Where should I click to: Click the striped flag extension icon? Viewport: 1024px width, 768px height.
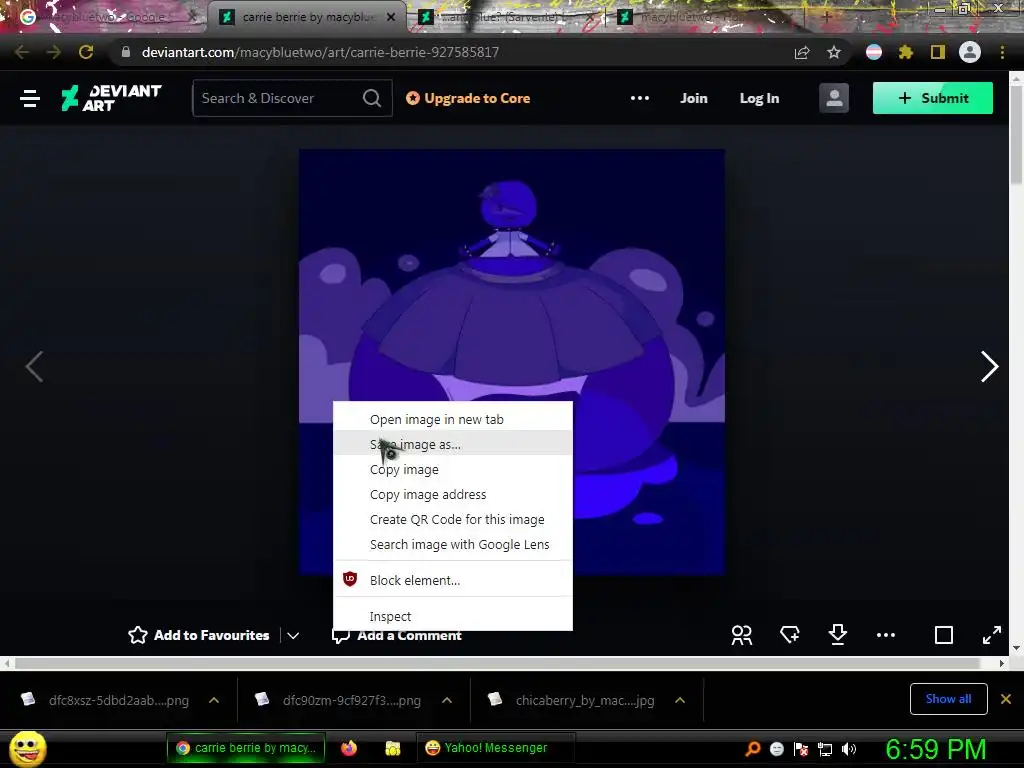tap(874, 52)
